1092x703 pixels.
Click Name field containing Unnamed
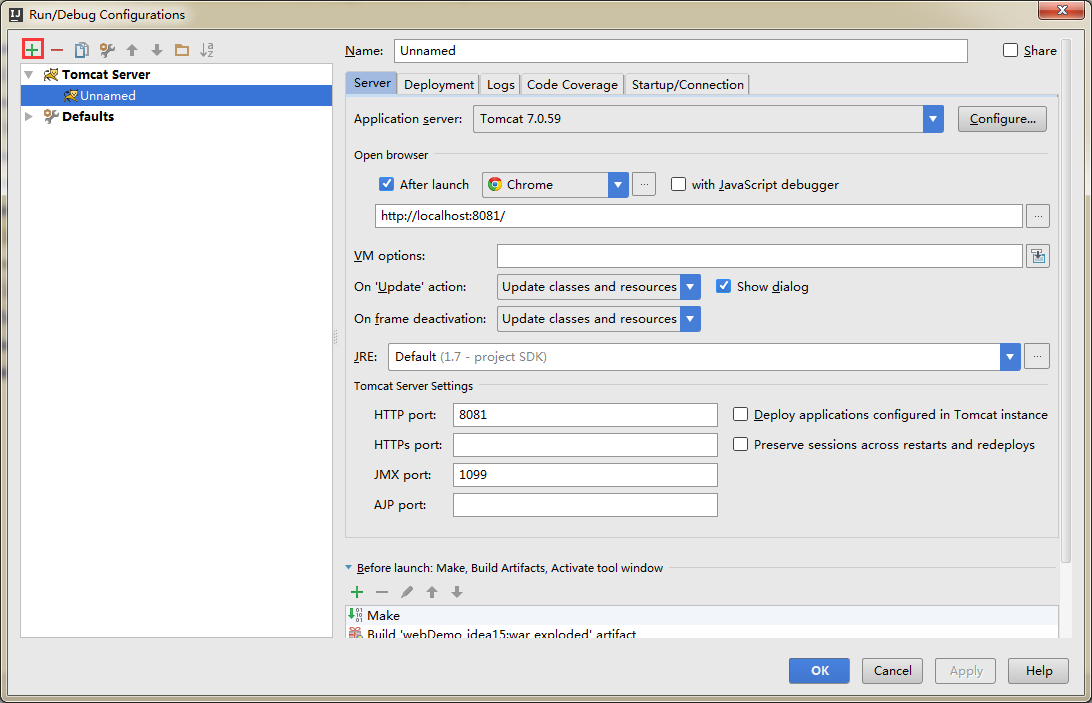point(680,51)
